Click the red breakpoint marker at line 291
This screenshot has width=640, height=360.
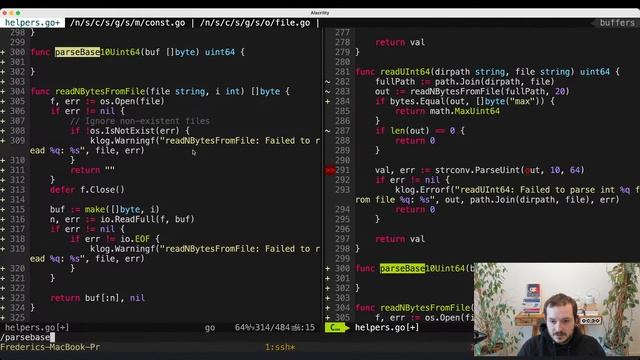(x=330, y=170)
